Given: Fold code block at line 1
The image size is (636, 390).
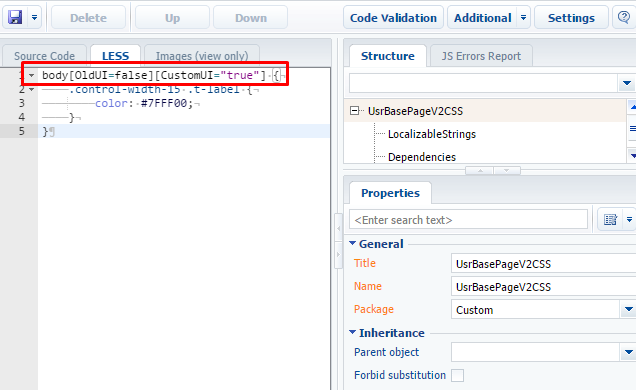Looking at the screenshot, I should point(31,75).
